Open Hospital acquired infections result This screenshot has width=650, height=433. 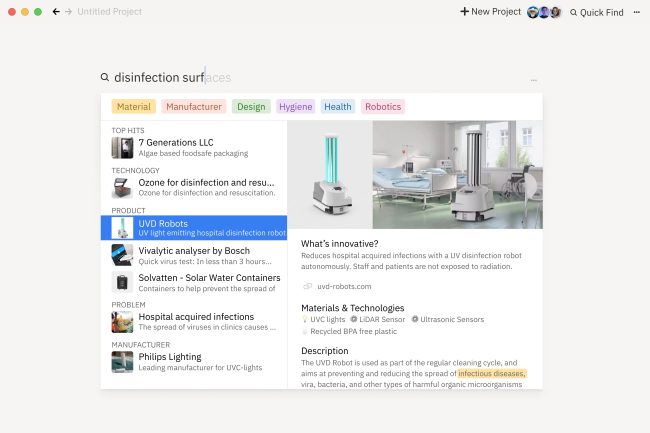pyautogui.click(x=194, y=322)
